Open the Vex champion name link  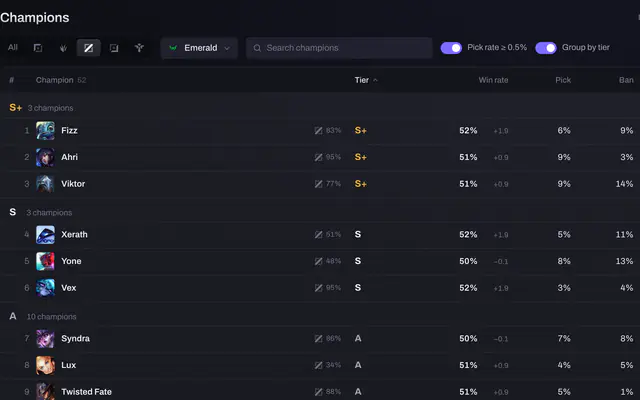click(69, 288)
